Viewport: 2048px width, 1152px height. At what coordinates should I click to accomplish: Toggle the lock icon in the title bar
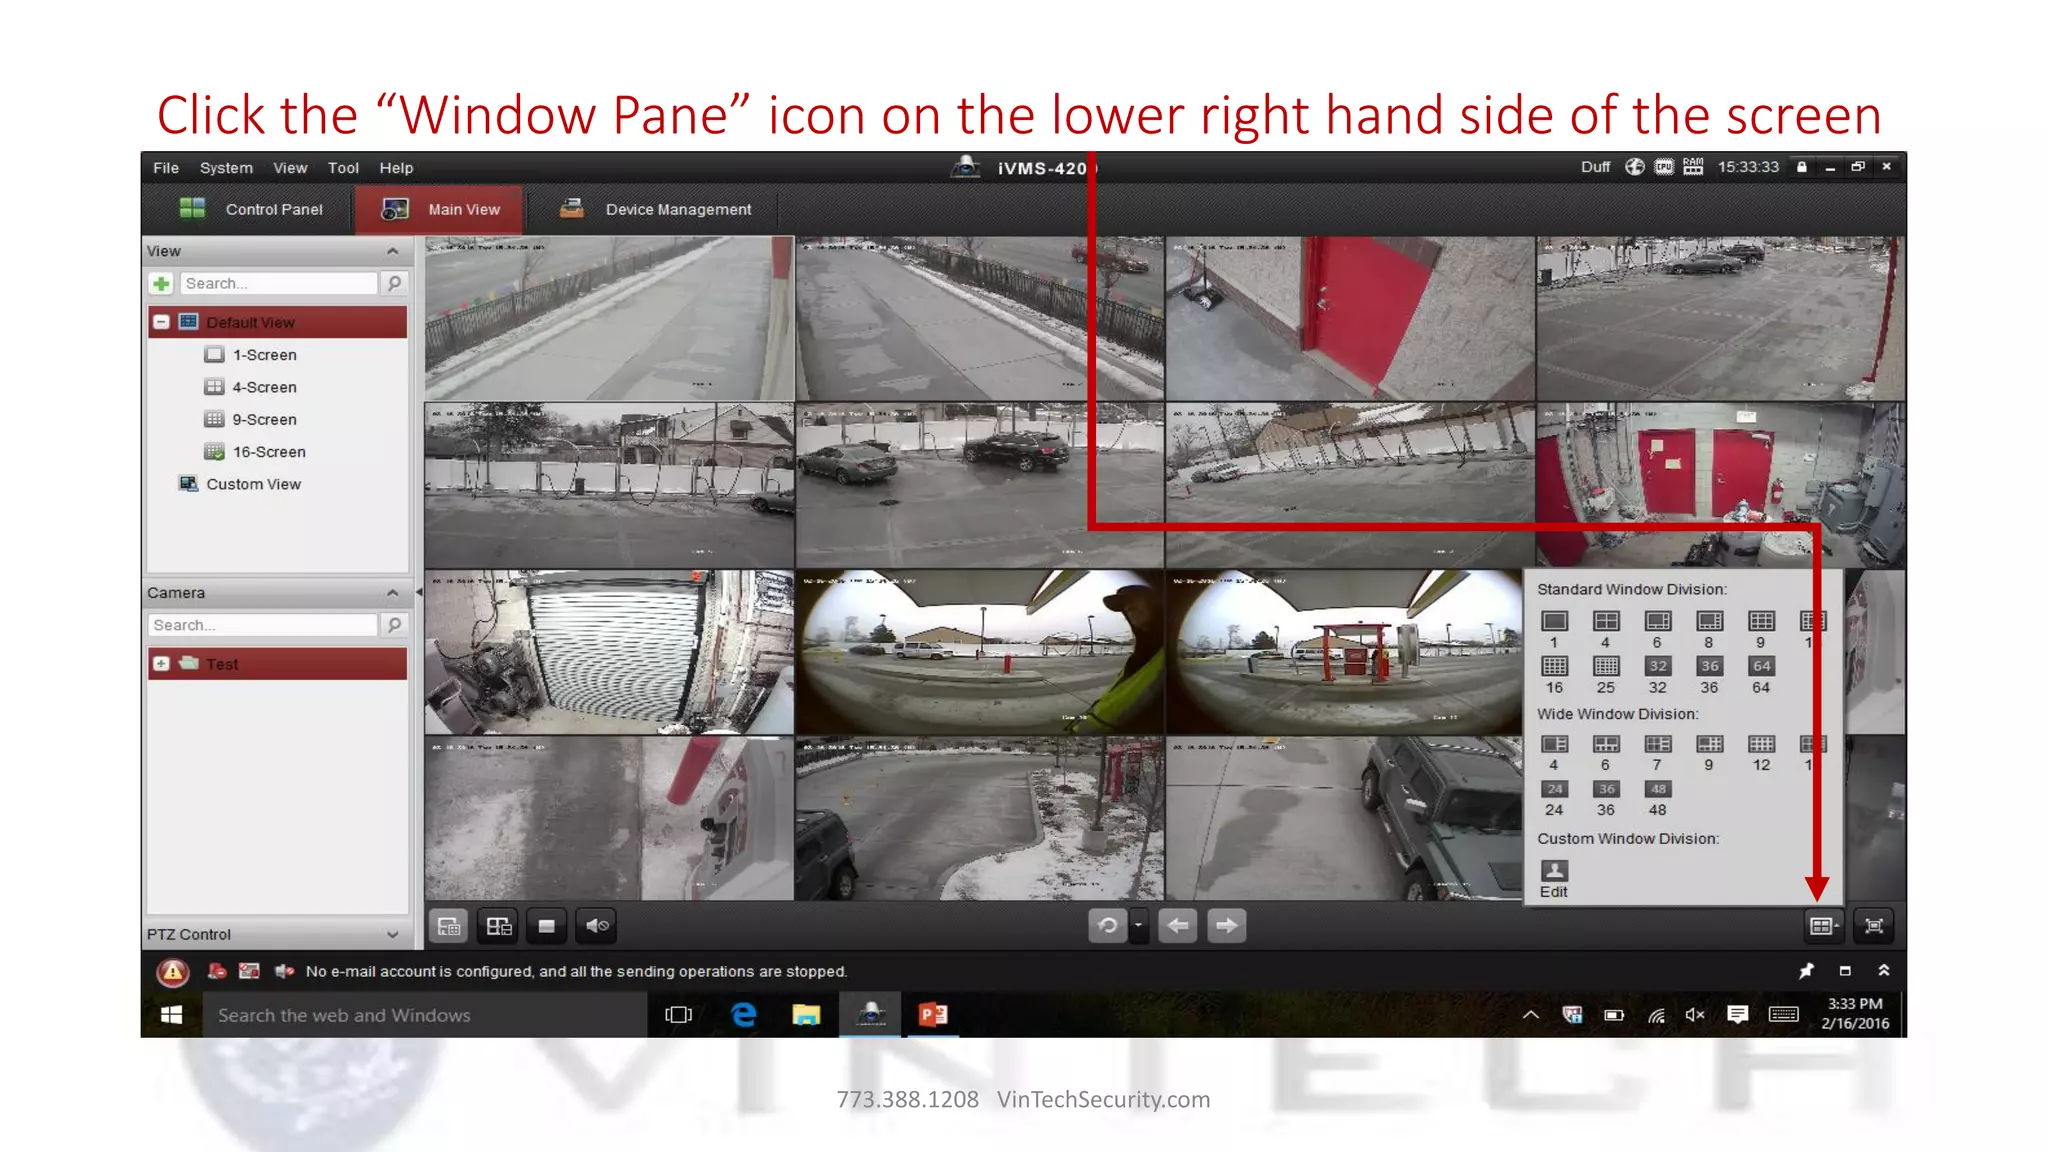1802,167
